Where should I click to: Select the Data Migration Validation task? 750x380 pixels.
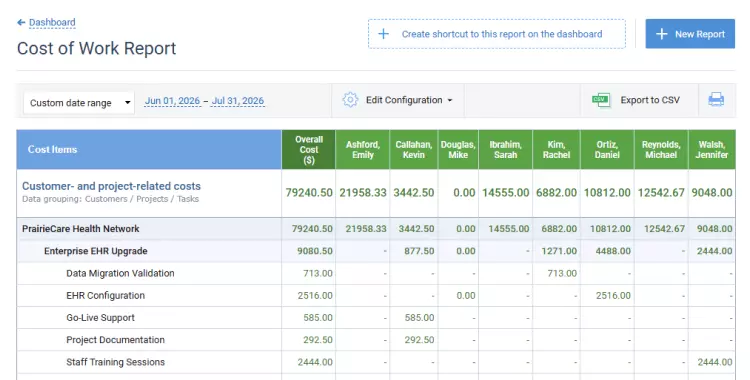point(376,273)
